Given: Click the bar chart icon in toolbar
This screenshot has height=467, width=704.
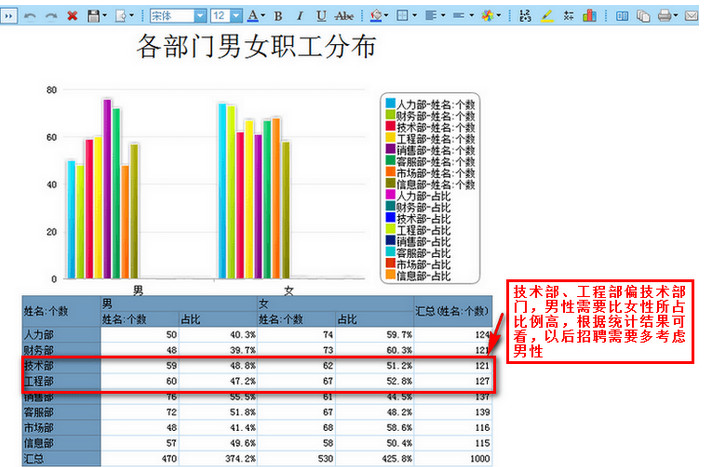Looking at the screenshot, I should click(589, 16).
